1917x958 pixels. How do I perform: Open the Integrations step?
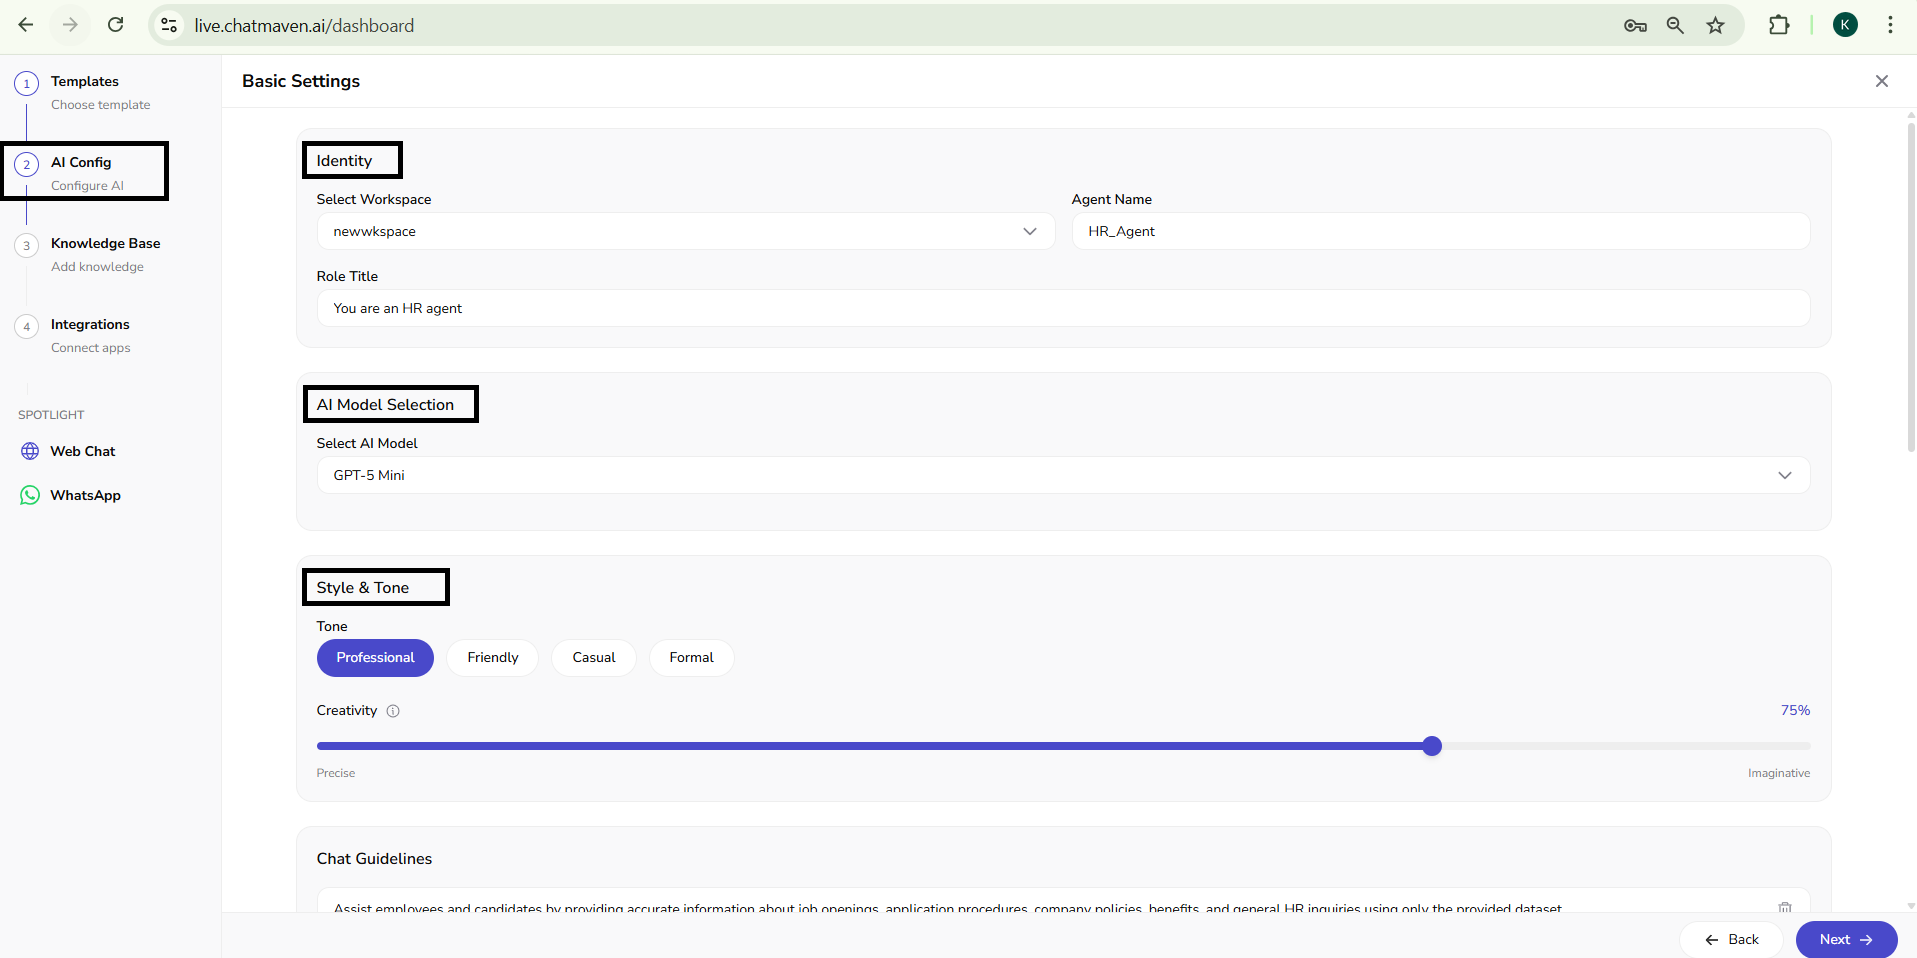(x=90, y=325)
